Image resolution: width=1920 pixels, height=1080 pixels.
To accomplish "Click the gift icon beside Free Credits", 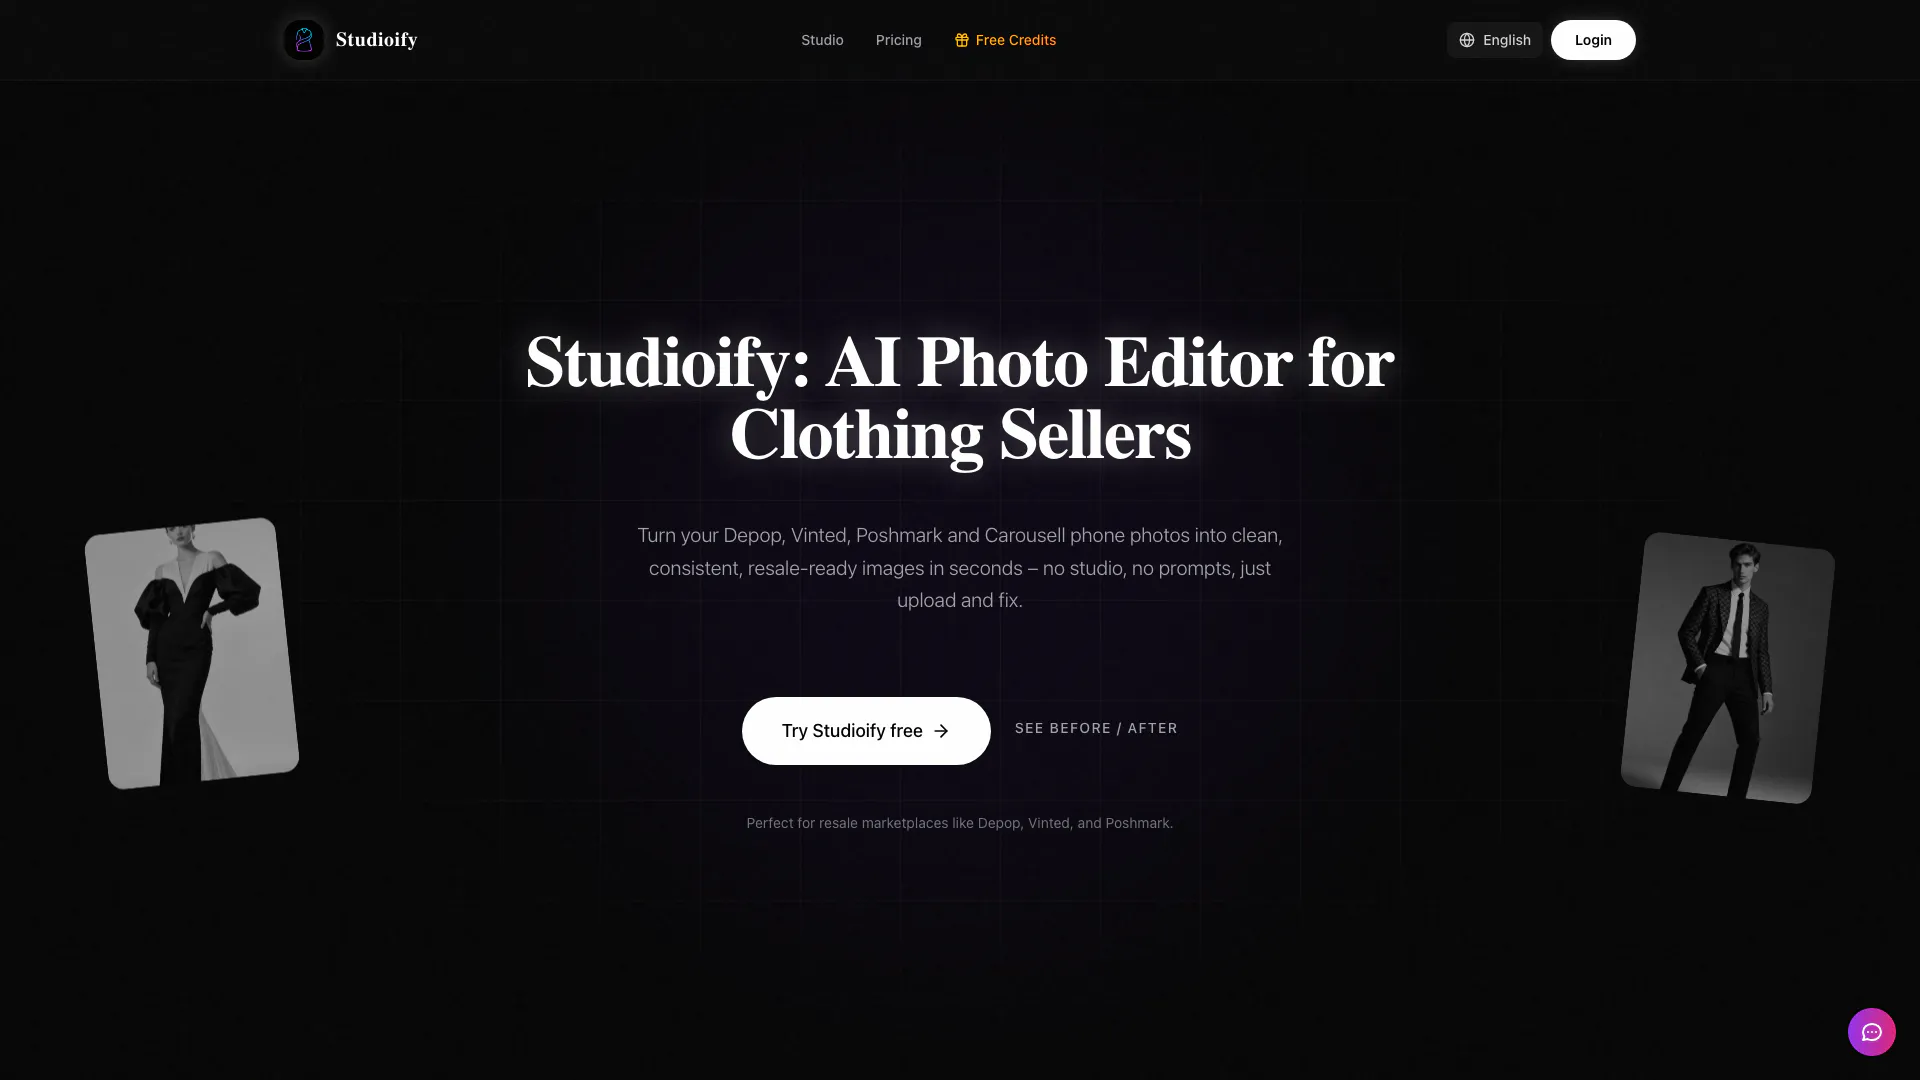I will [x=962, y=40].
